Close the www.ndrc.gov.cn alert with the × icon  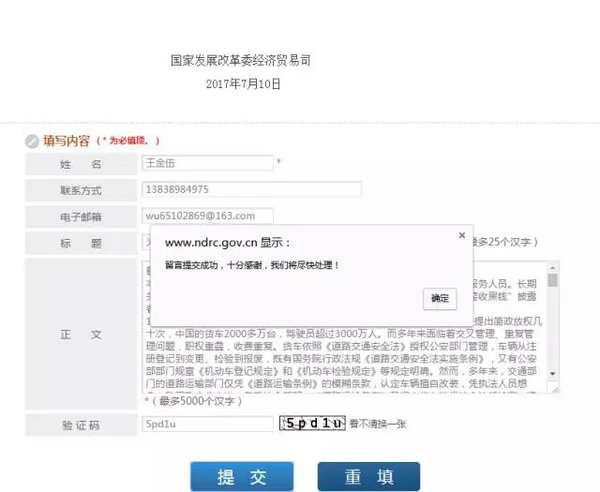click(461, 235)
